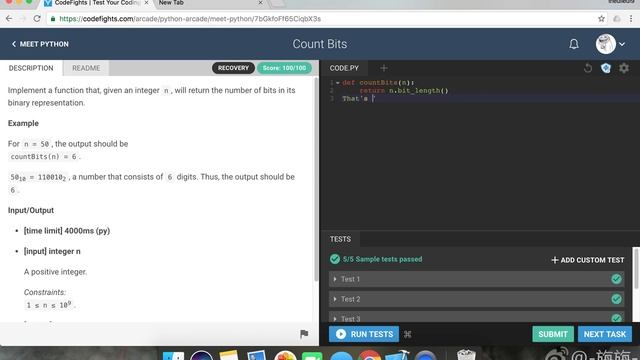640x360 pixels.
Task: Click the keyboard shortcut icon beside Run Tests
Action: point(407,334)
